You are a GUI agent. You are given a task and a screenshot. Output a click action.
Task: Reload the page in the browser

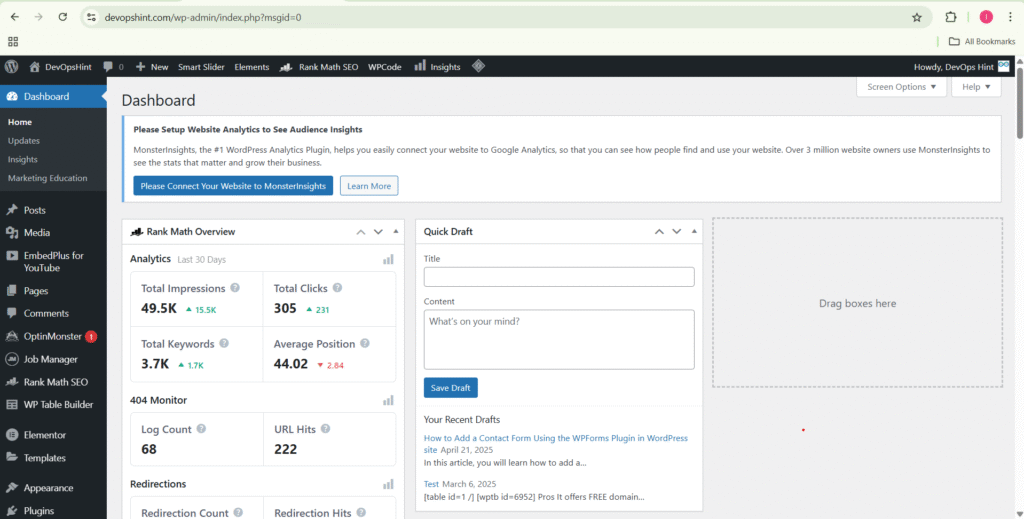(x=63, y=18)
